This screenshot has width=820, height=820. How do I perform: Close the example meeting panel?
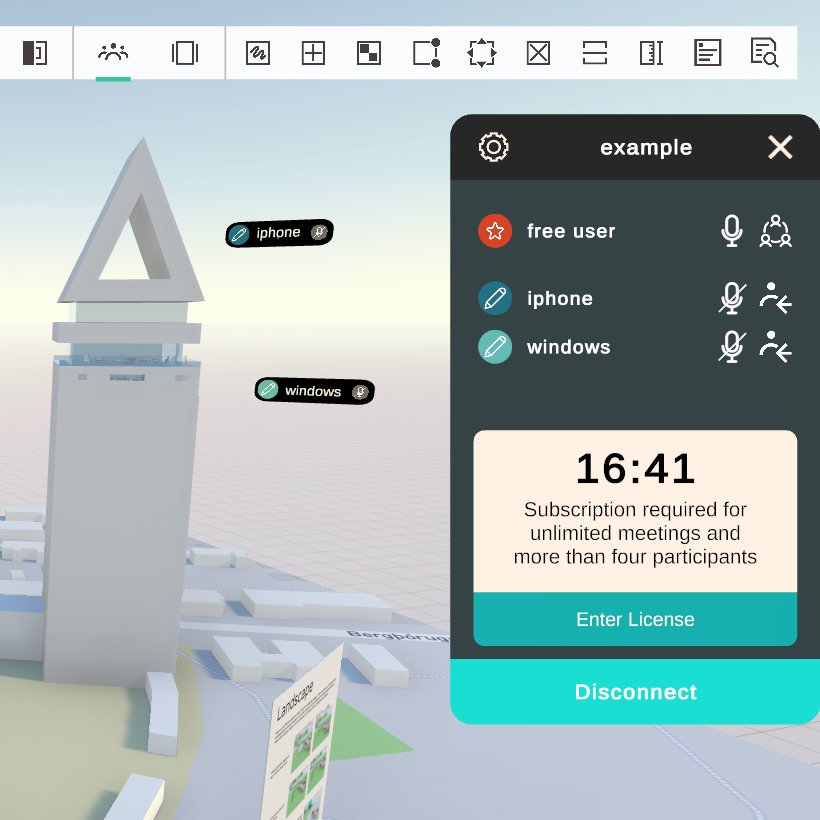(780, 147)
